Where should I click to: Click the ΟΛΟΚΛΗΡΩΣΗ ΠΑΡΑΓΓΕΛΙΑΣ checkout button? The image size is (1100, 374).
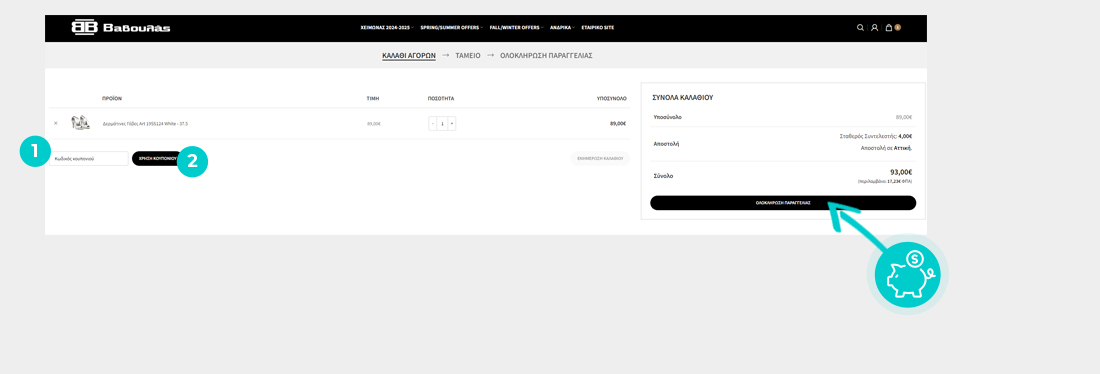tap(783, 203)
